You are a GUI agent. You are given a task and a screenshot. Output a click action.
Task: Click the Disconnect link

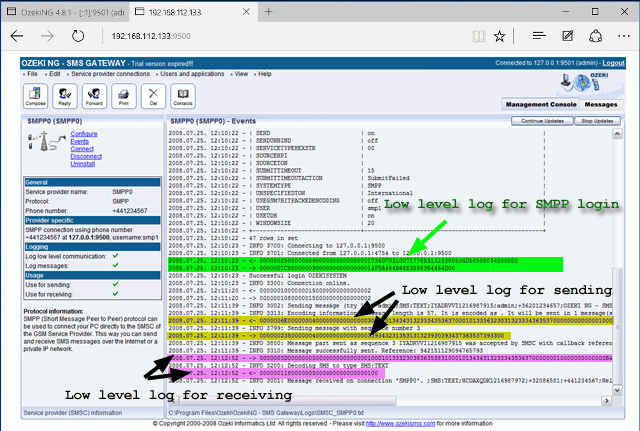click(86, 156)
